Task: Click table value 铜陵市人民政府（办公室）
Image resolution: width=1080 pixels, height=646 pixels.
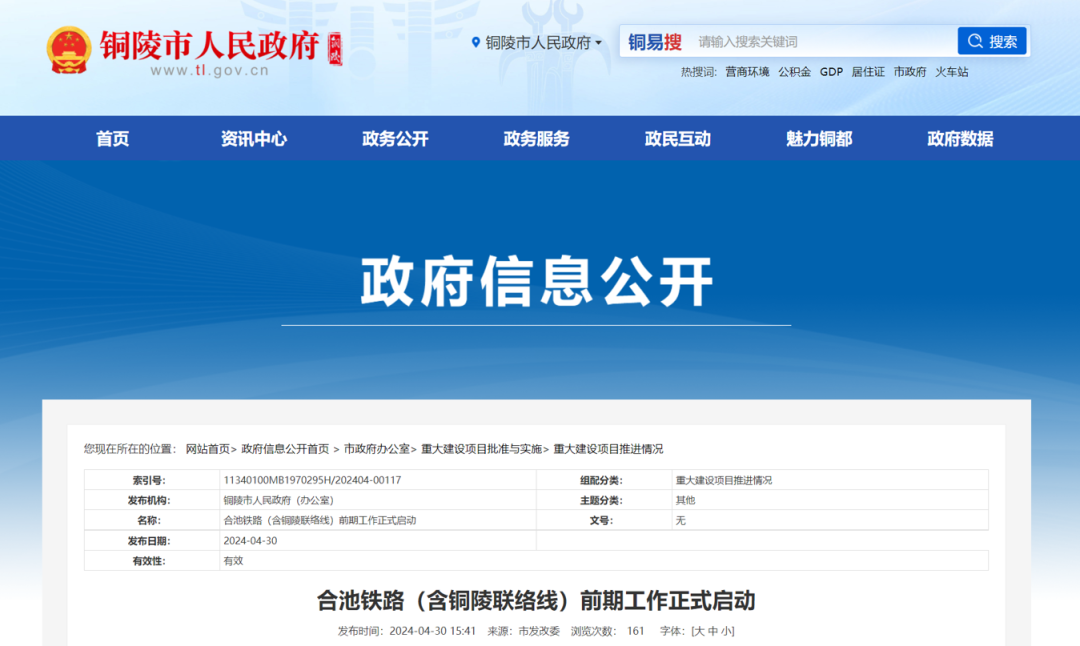Action: click(278, 500)
